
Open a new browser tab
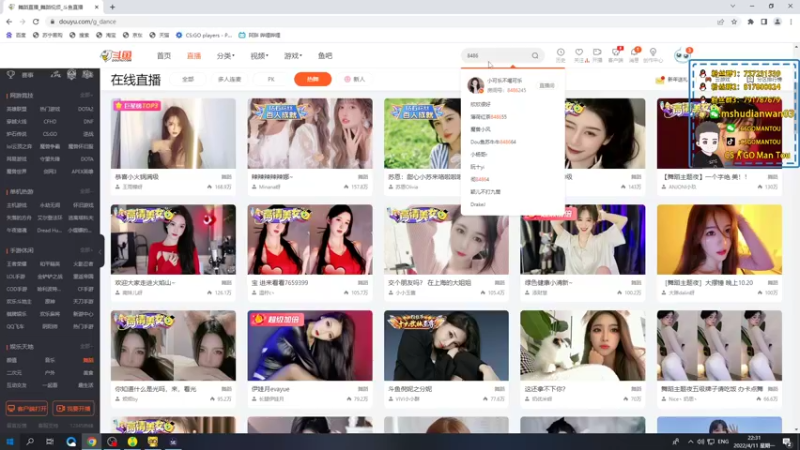pyautogui.click(x=112, y=7)
